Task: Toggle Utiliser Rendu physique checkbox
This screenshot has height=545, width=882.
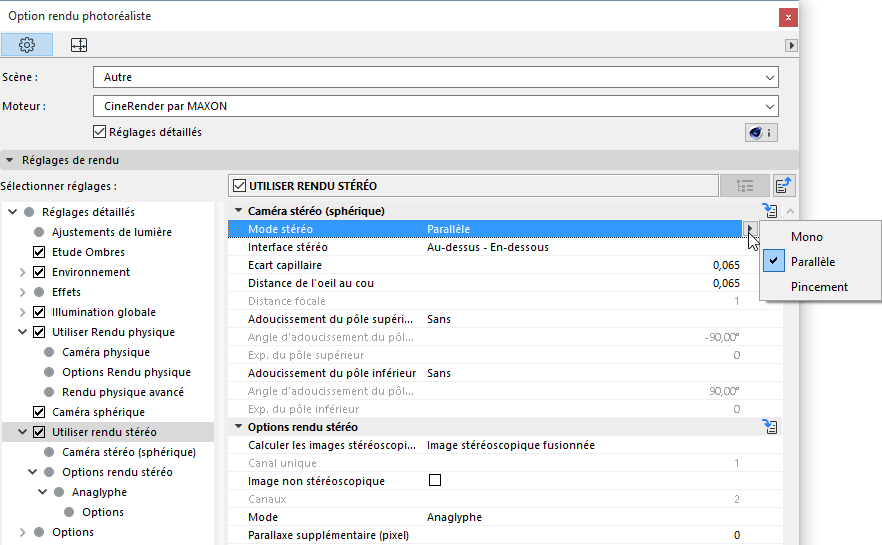Action: [x=39, y=332]
